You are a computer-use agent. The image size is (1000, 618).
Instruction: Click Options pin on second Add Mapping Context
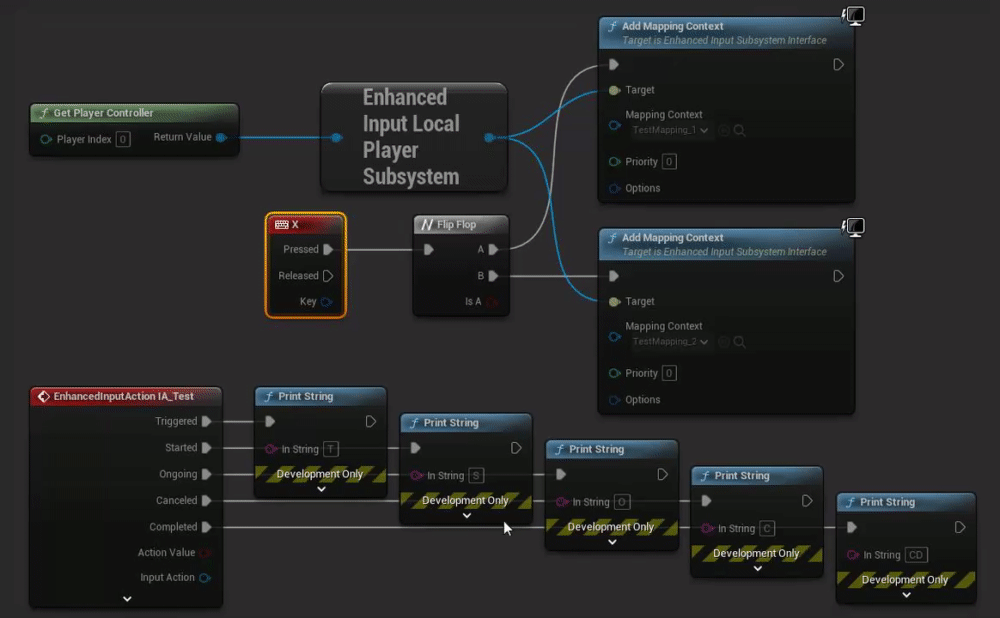[x=614, y=400]
